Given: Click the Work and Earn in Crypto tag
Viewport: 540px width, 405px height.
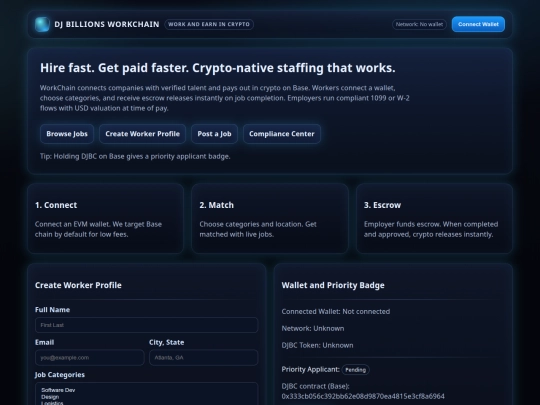Looking at the screenshot, I should [209, 24].
